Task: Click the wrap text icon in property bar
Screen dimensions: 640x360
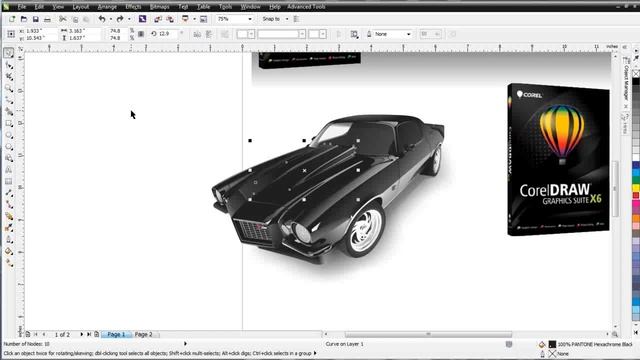Action: click(354, 34)
